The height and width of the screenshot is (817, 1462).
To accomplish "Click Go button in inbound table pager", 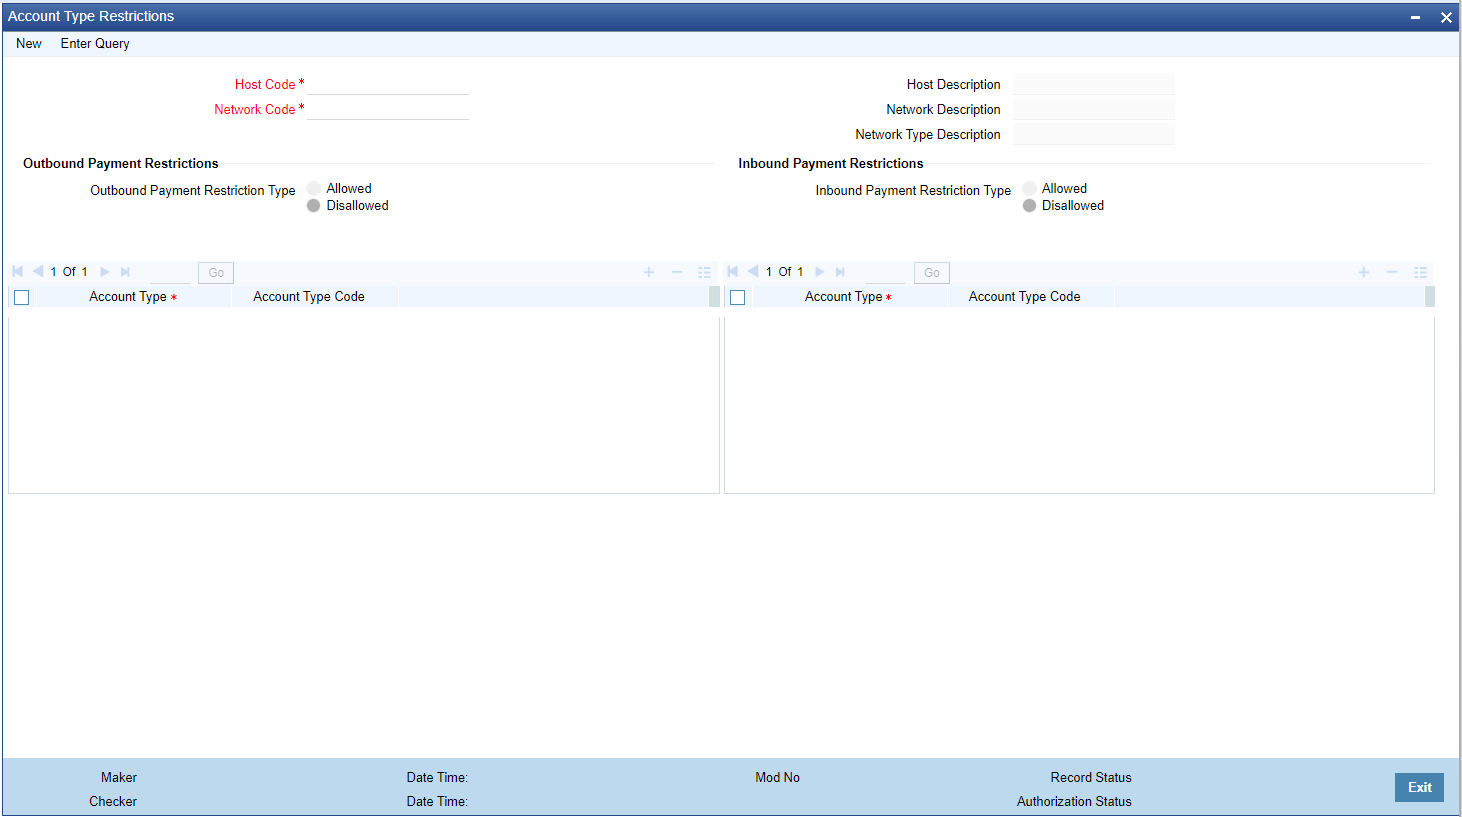I will click(932, 273).
